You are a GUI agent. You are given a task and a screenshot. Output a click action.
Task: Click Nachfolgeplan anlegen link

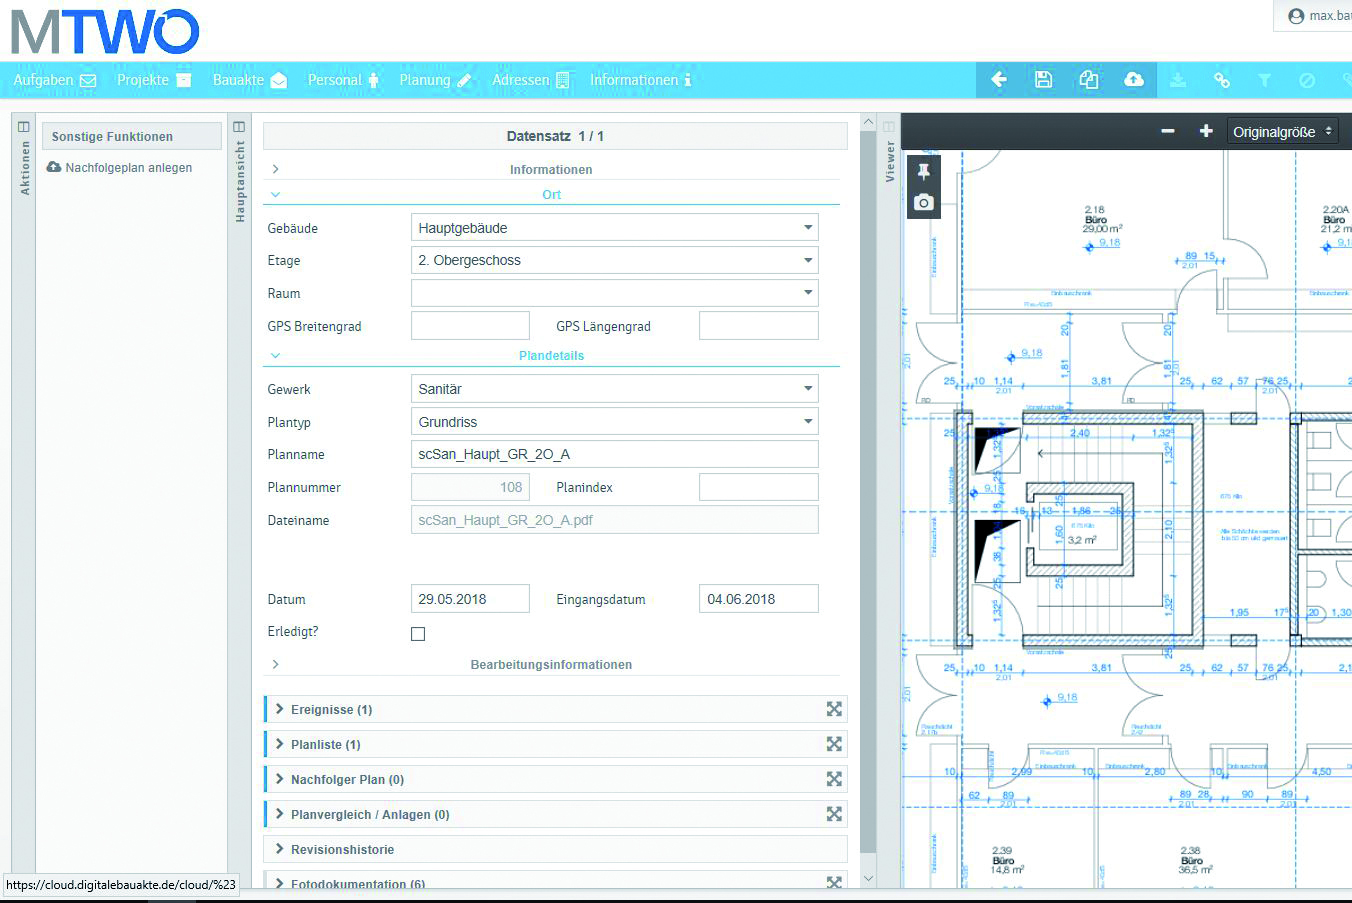[x=128, y=168]
